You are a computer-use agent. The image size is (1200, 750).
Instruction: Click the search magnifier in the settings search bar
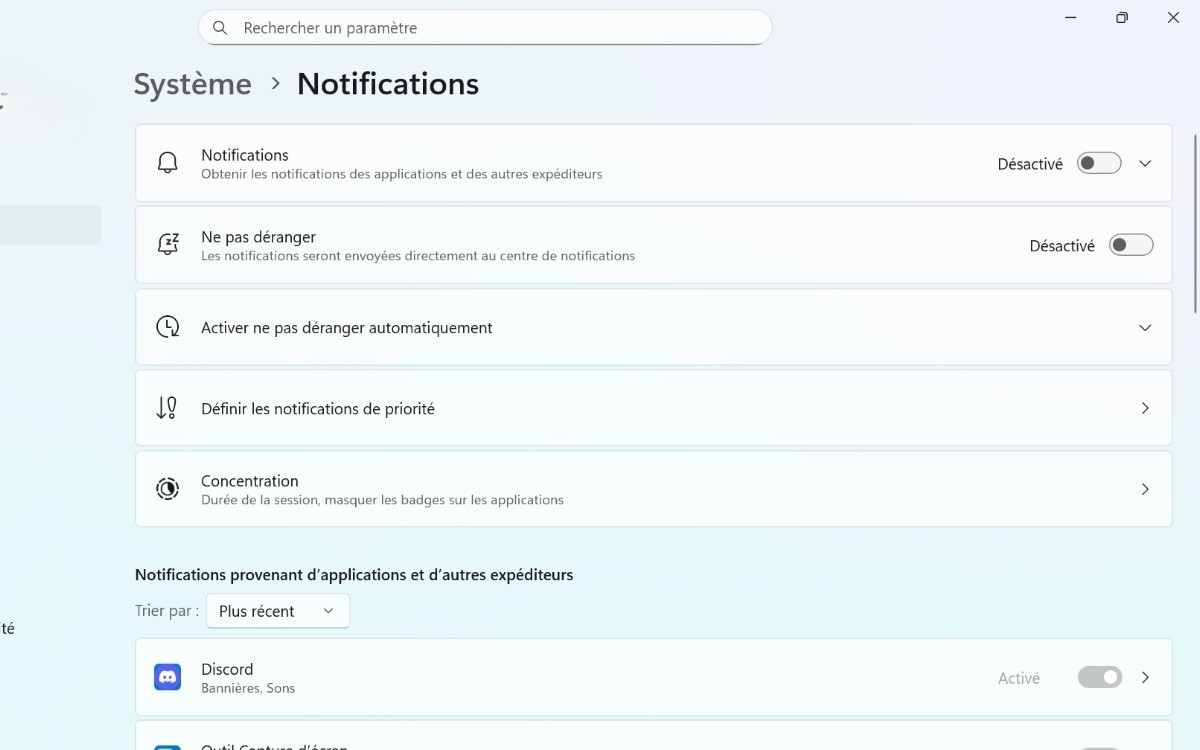(220, 27)
